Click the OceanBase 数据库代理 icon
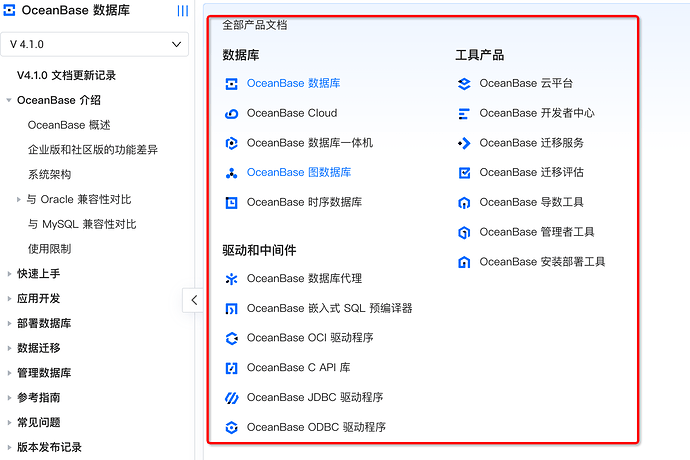The width and height of the screenshot is (690, 460). point(231,279)
